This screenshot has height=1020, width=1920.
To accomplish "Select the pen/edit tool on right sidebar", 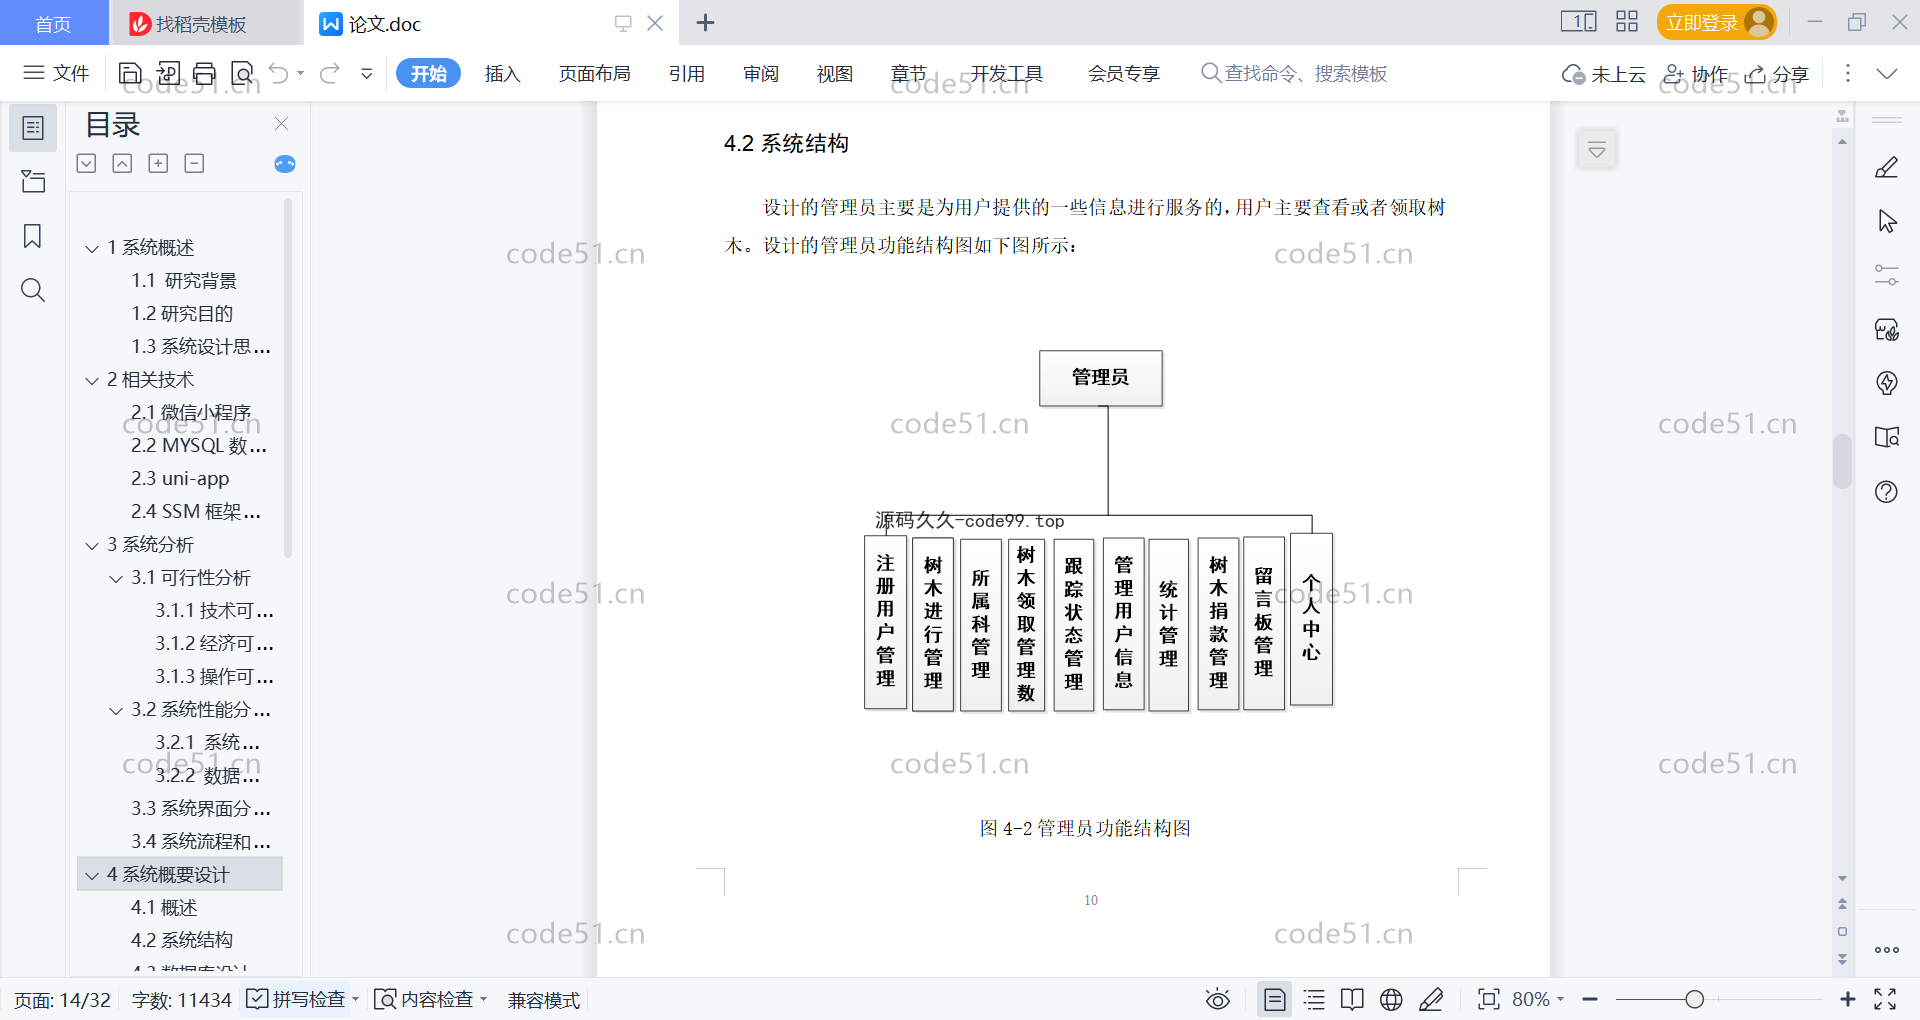I will click(x=1887, y=167).
